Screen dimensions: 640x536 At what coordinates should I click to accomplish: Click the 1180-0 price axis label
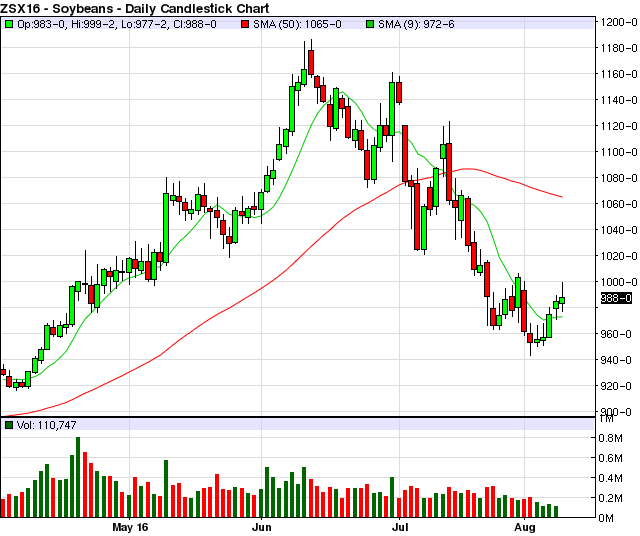pyautogui.click(x=618, y=48)
